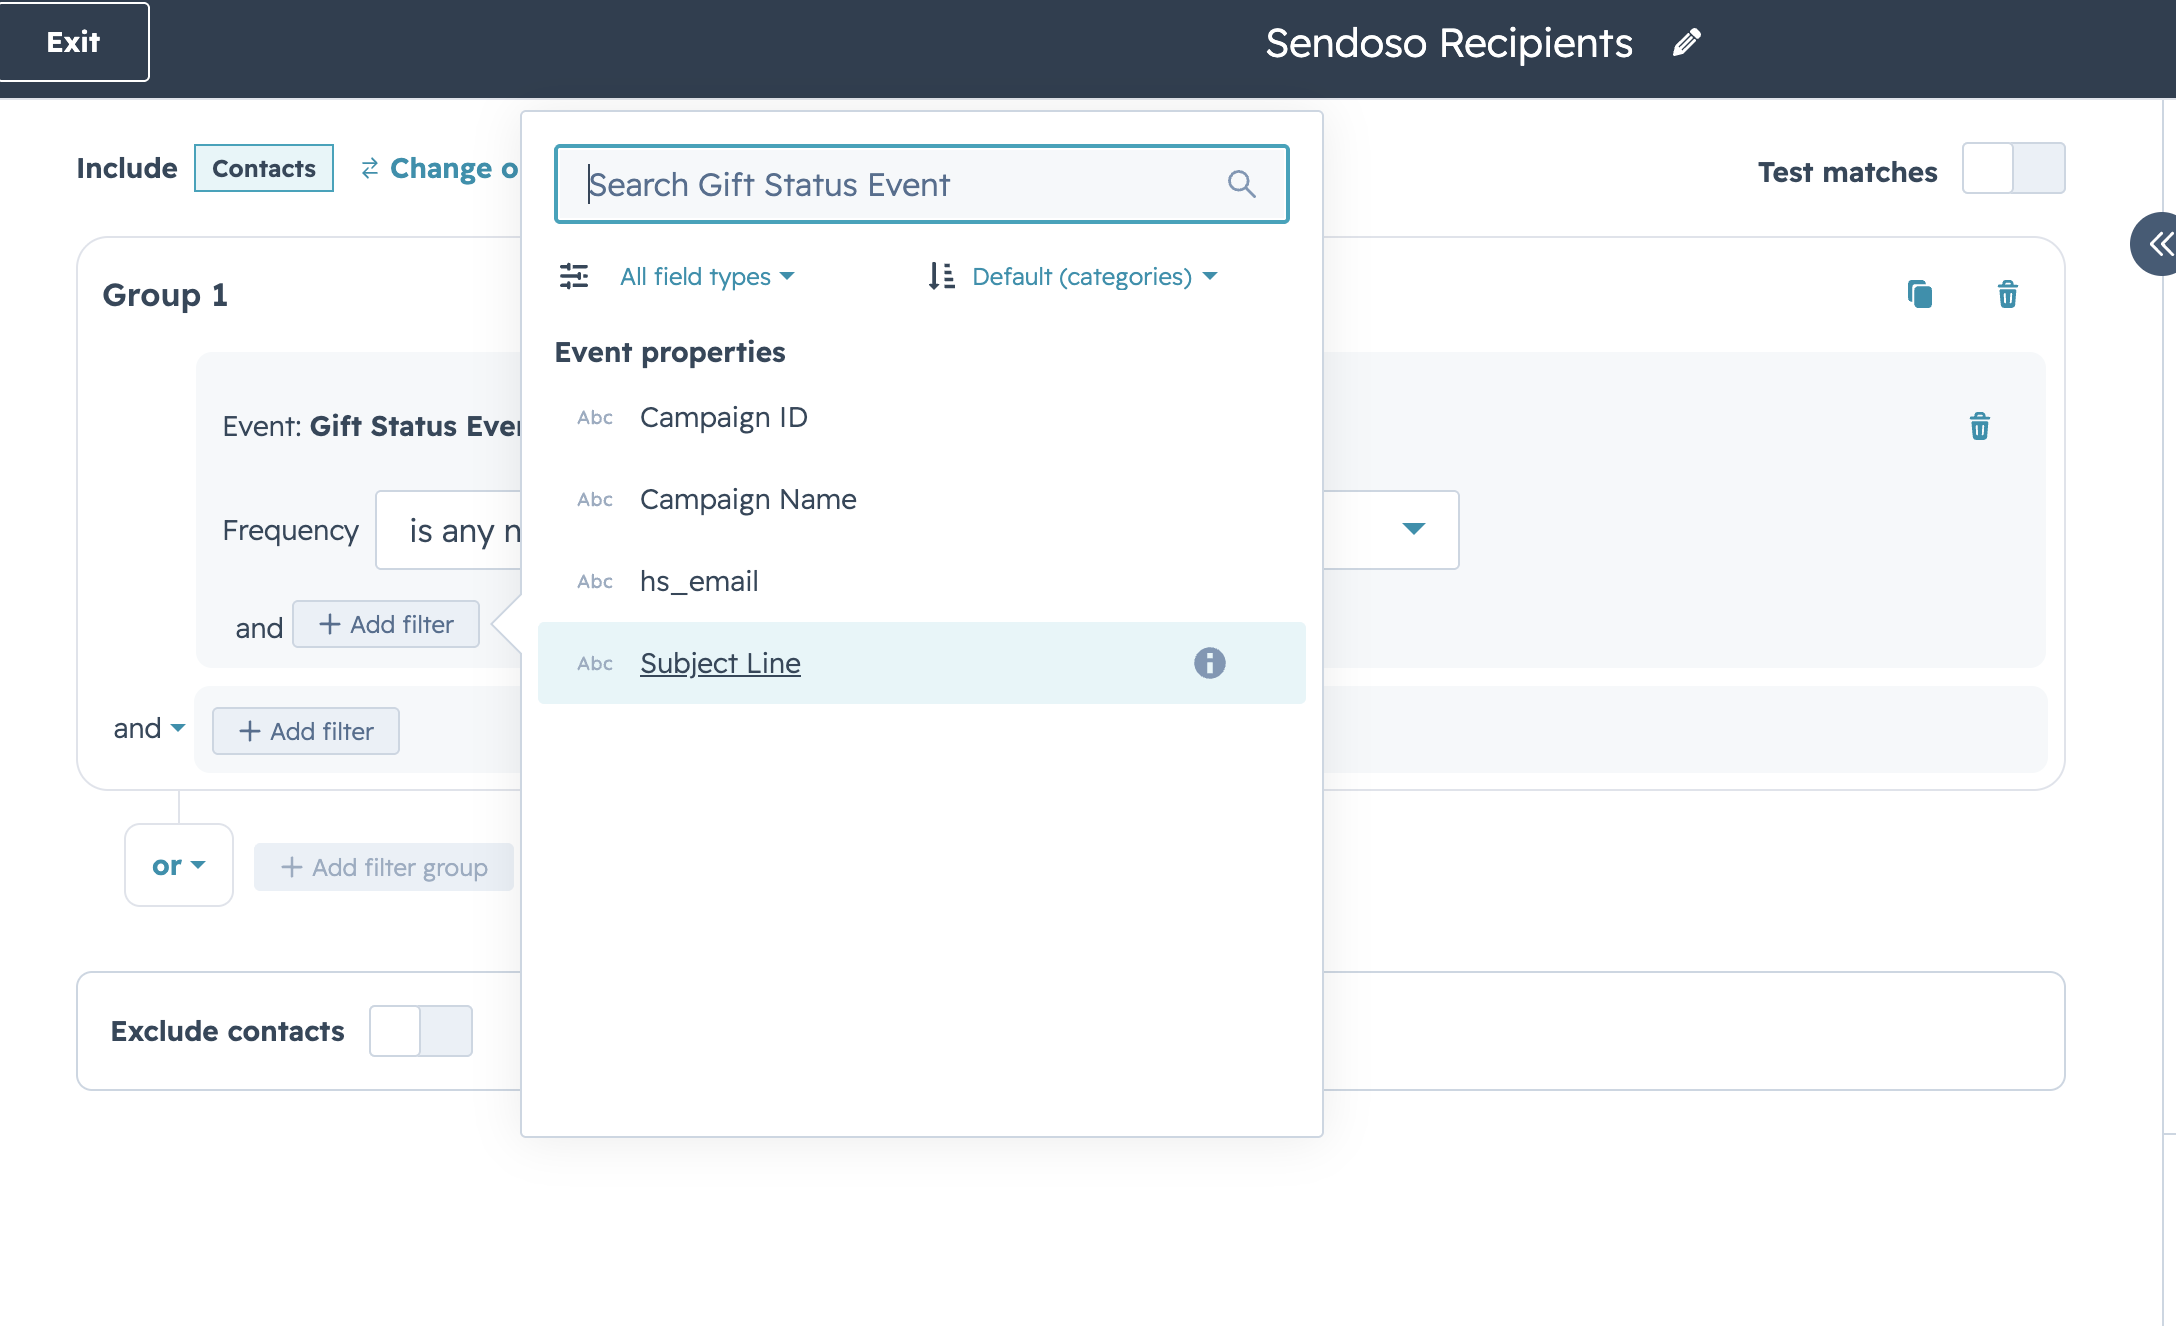Viewport: 2176px width, 1326px height.
Task: Toggle the Exclude contacts switch
Action: pos(421,1031)
